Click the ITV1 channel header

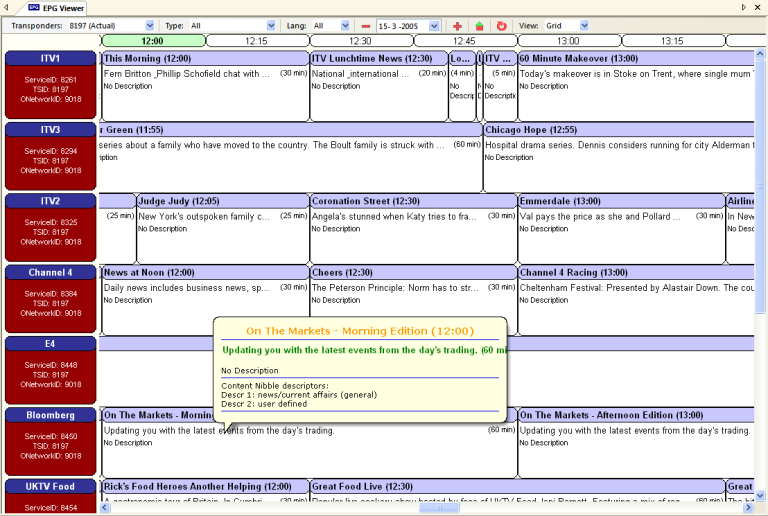click(50, 58)
